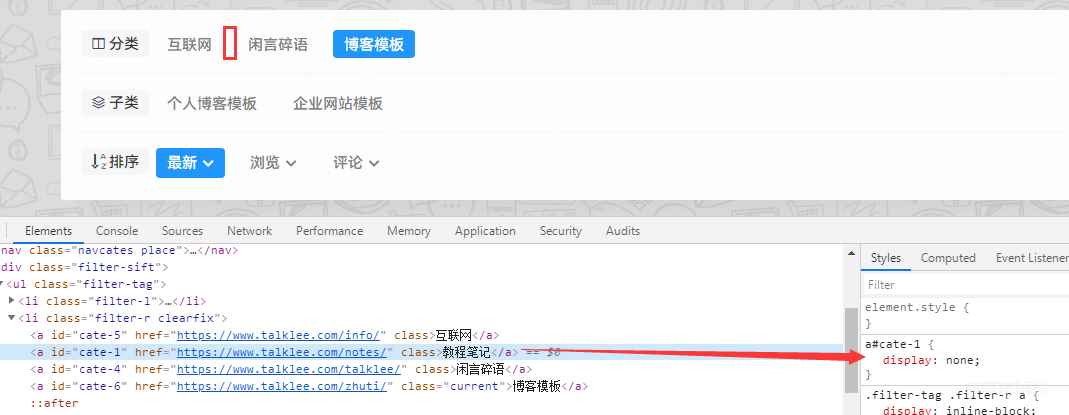
Task: Click the 子类 layers icon
Action: [98, 103]
